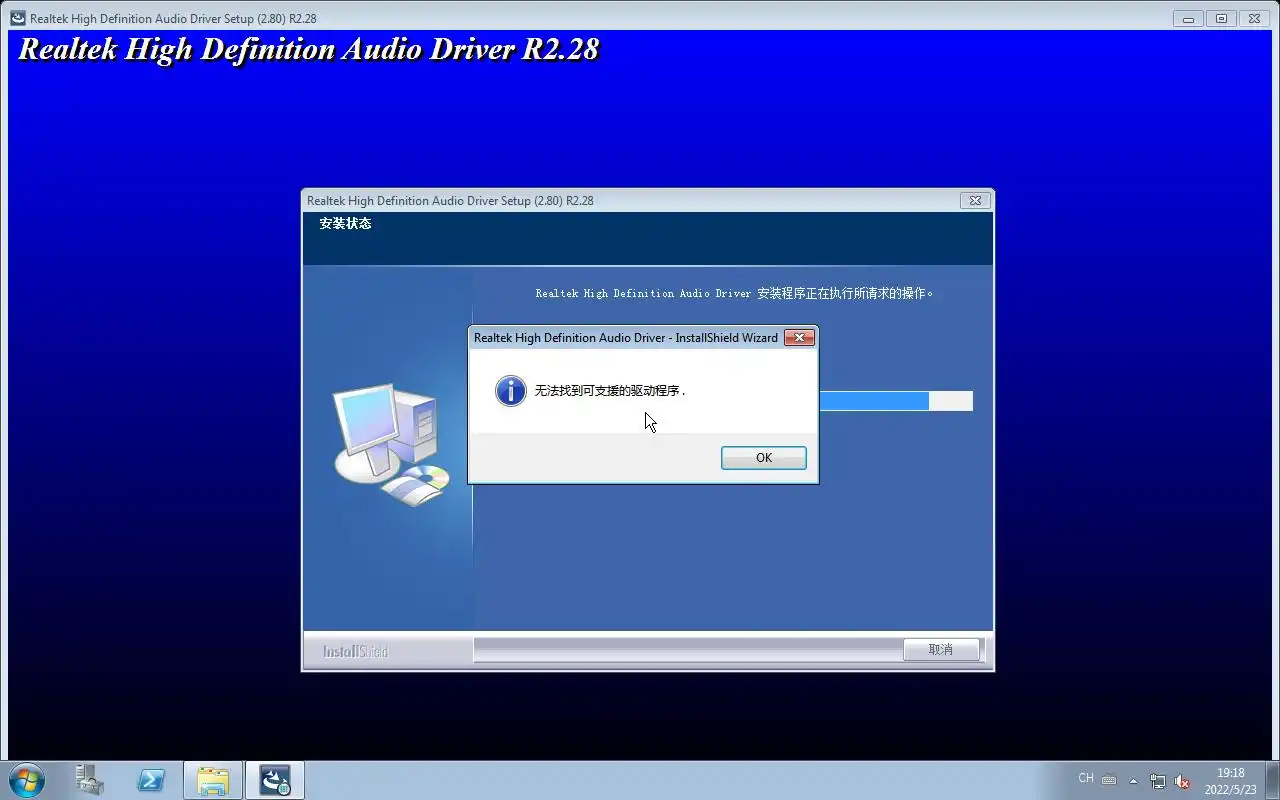Select the 无法找到可支援的驱动程序 message text
The width and height of the screenshot is (1280, 800).
pyautogui.click(x=610, y=391)
